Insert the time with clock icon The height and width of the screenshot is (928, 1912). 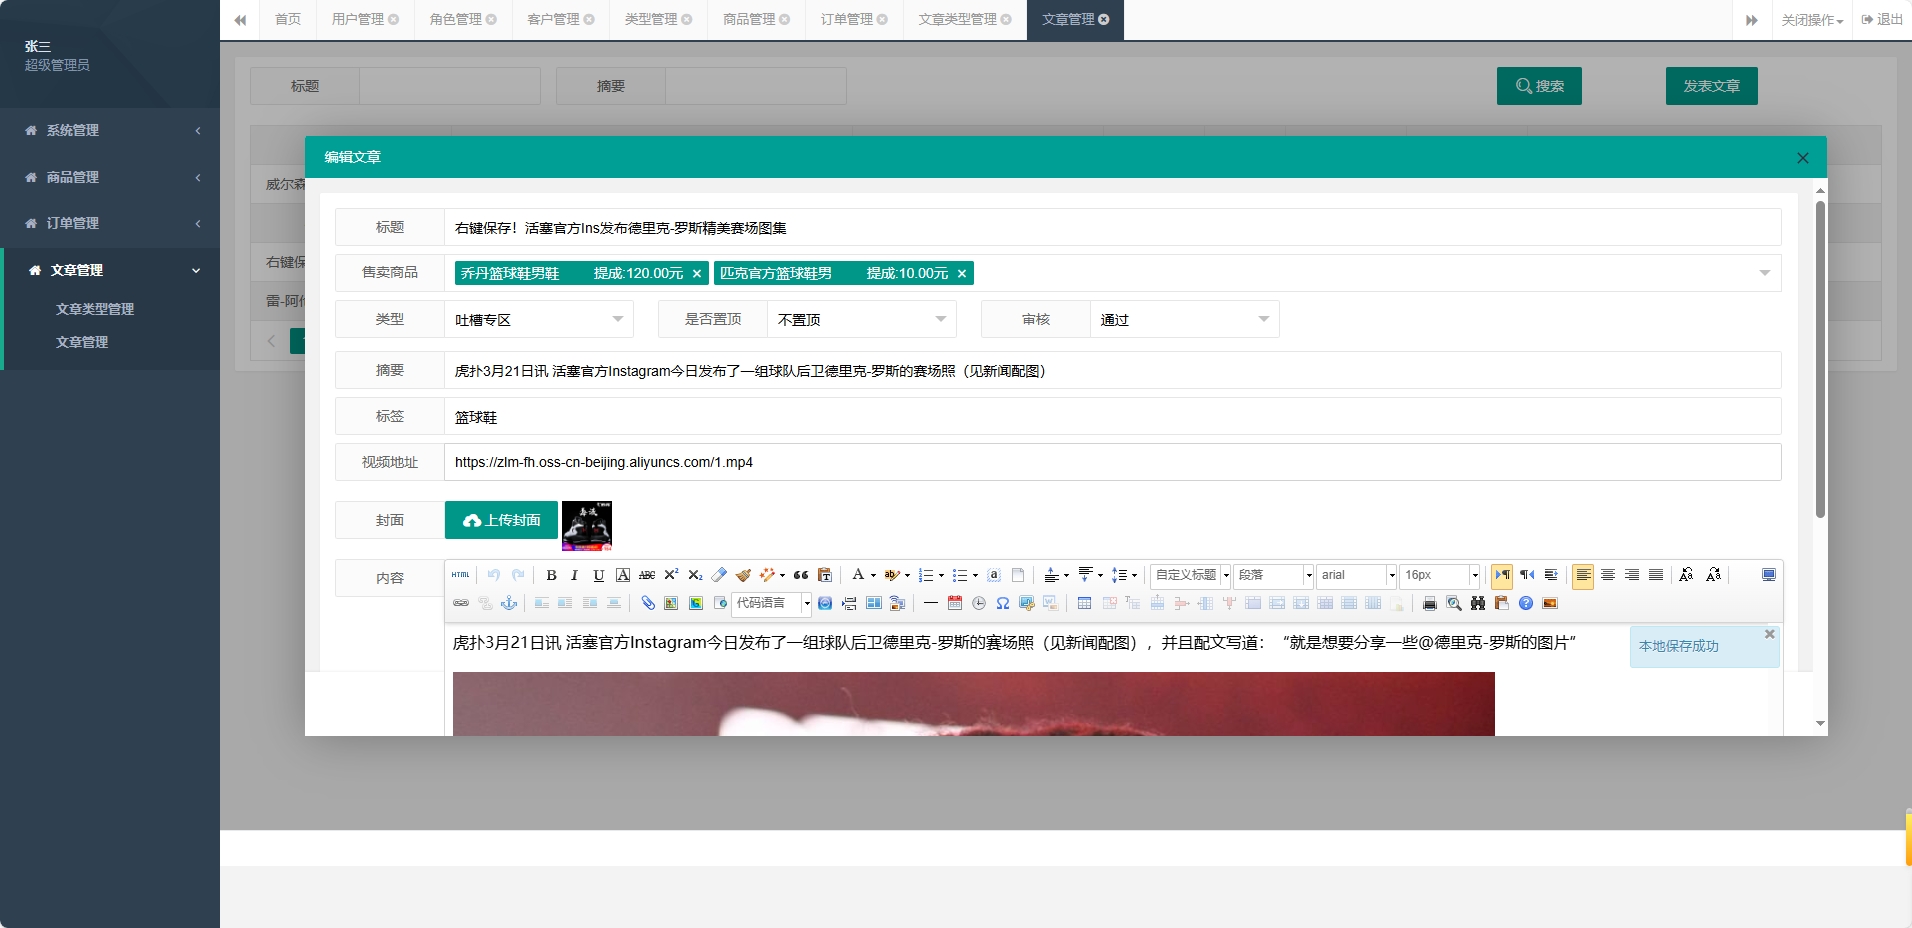point(979,603)
